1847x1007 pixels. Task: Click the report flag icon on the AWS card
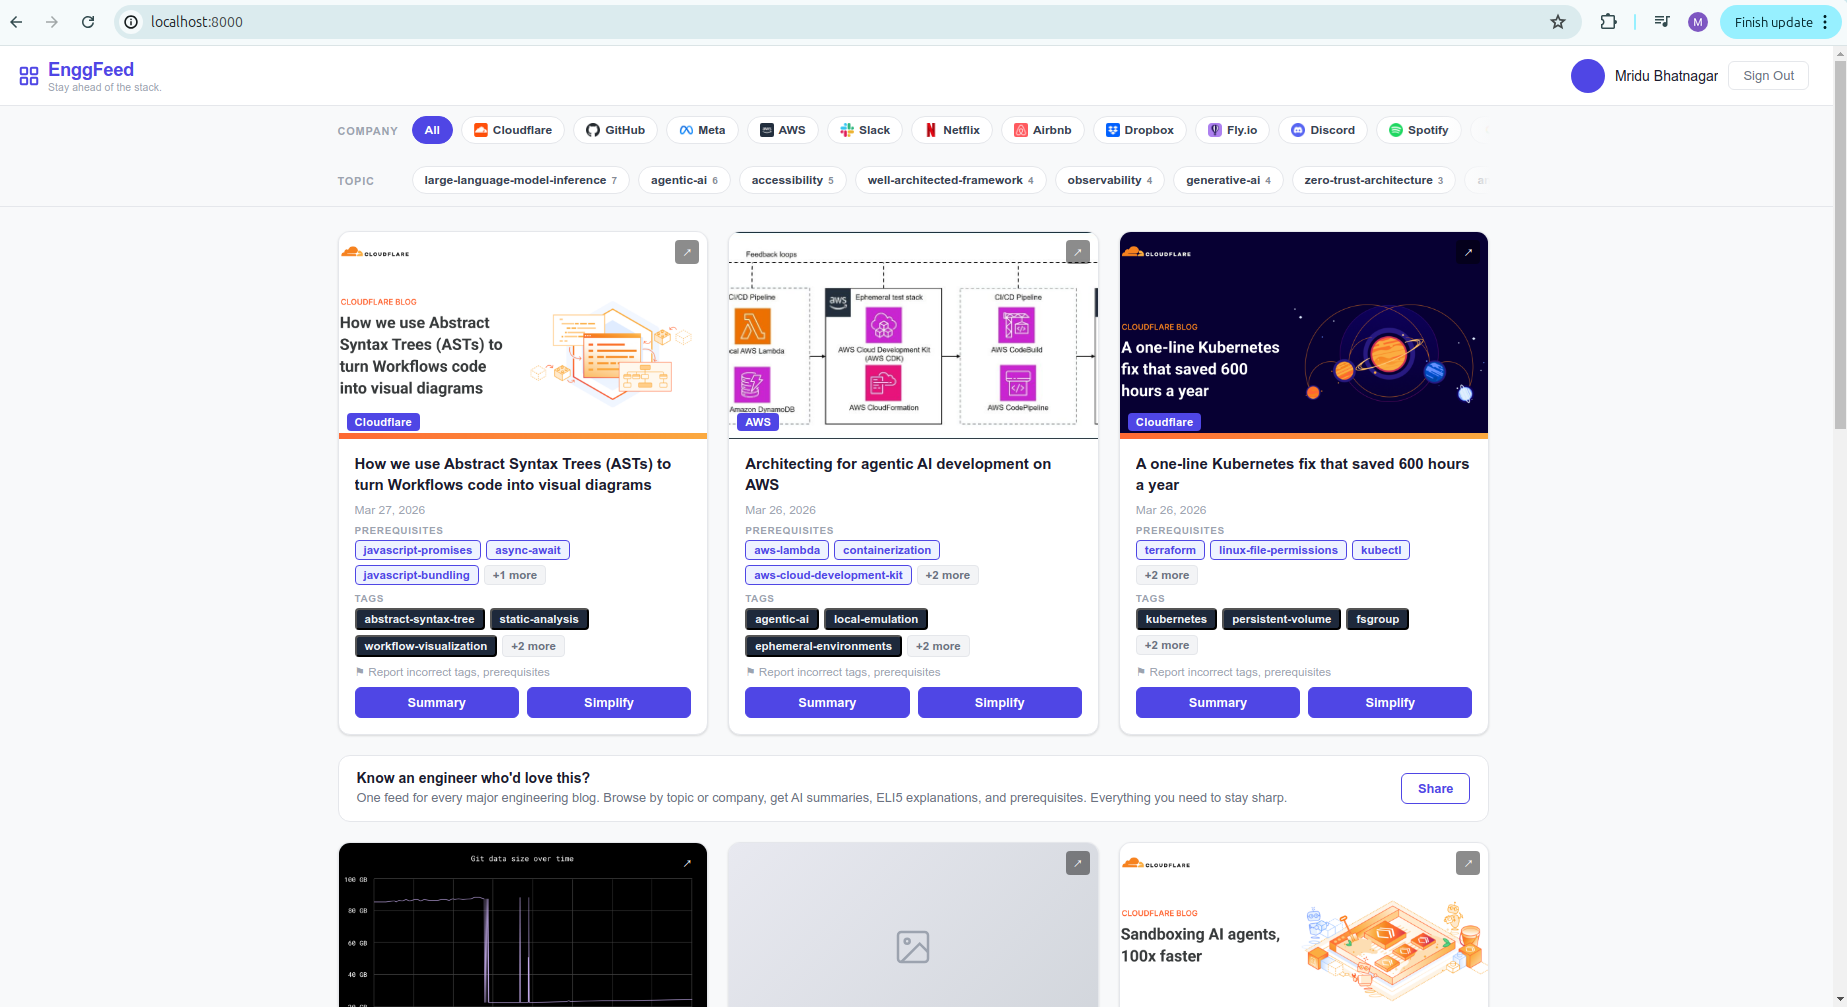coord(750,672)
